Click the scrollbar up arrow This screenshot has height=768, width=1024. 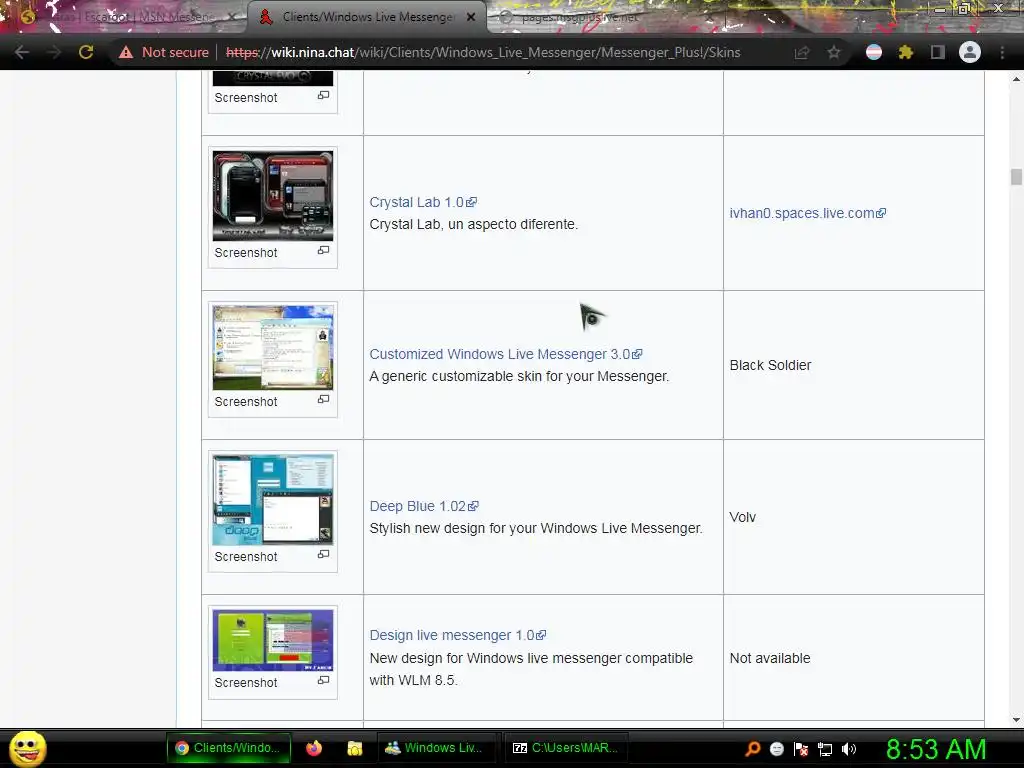(1016, 79)
